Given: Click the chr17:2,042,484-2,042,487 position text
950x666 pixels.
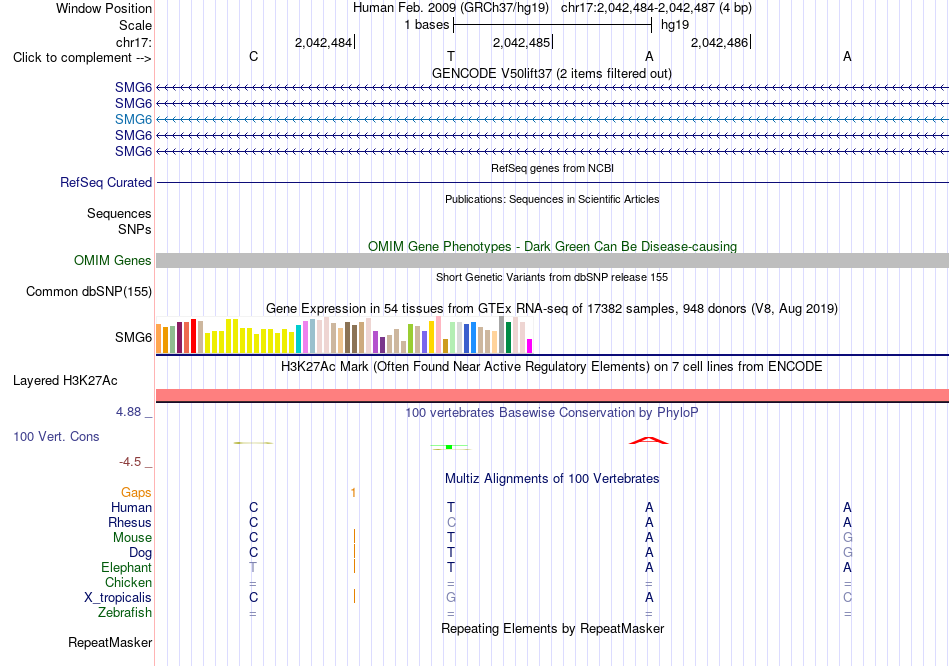Looking at the screenshot, I should coord(656,8).
